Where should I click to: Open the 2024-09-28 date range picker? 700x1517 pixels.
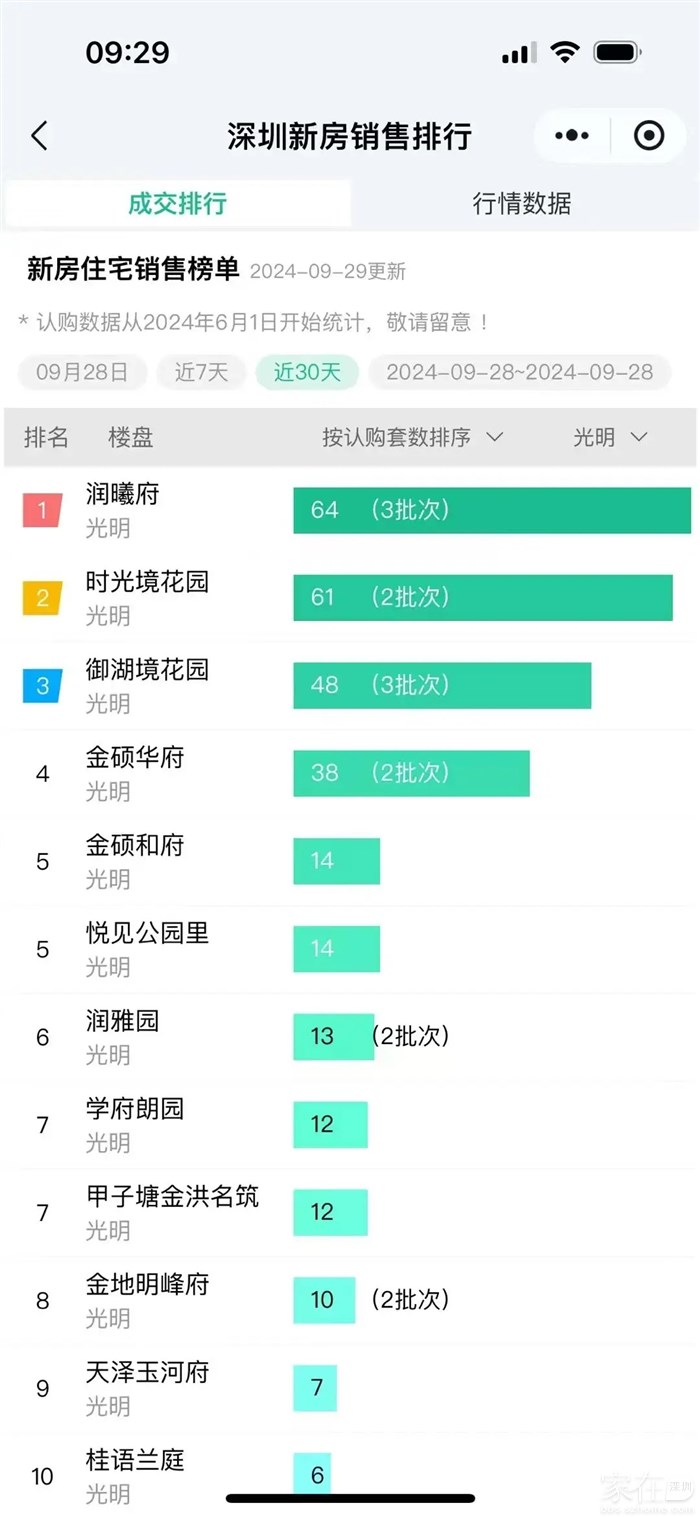[520, 373]
